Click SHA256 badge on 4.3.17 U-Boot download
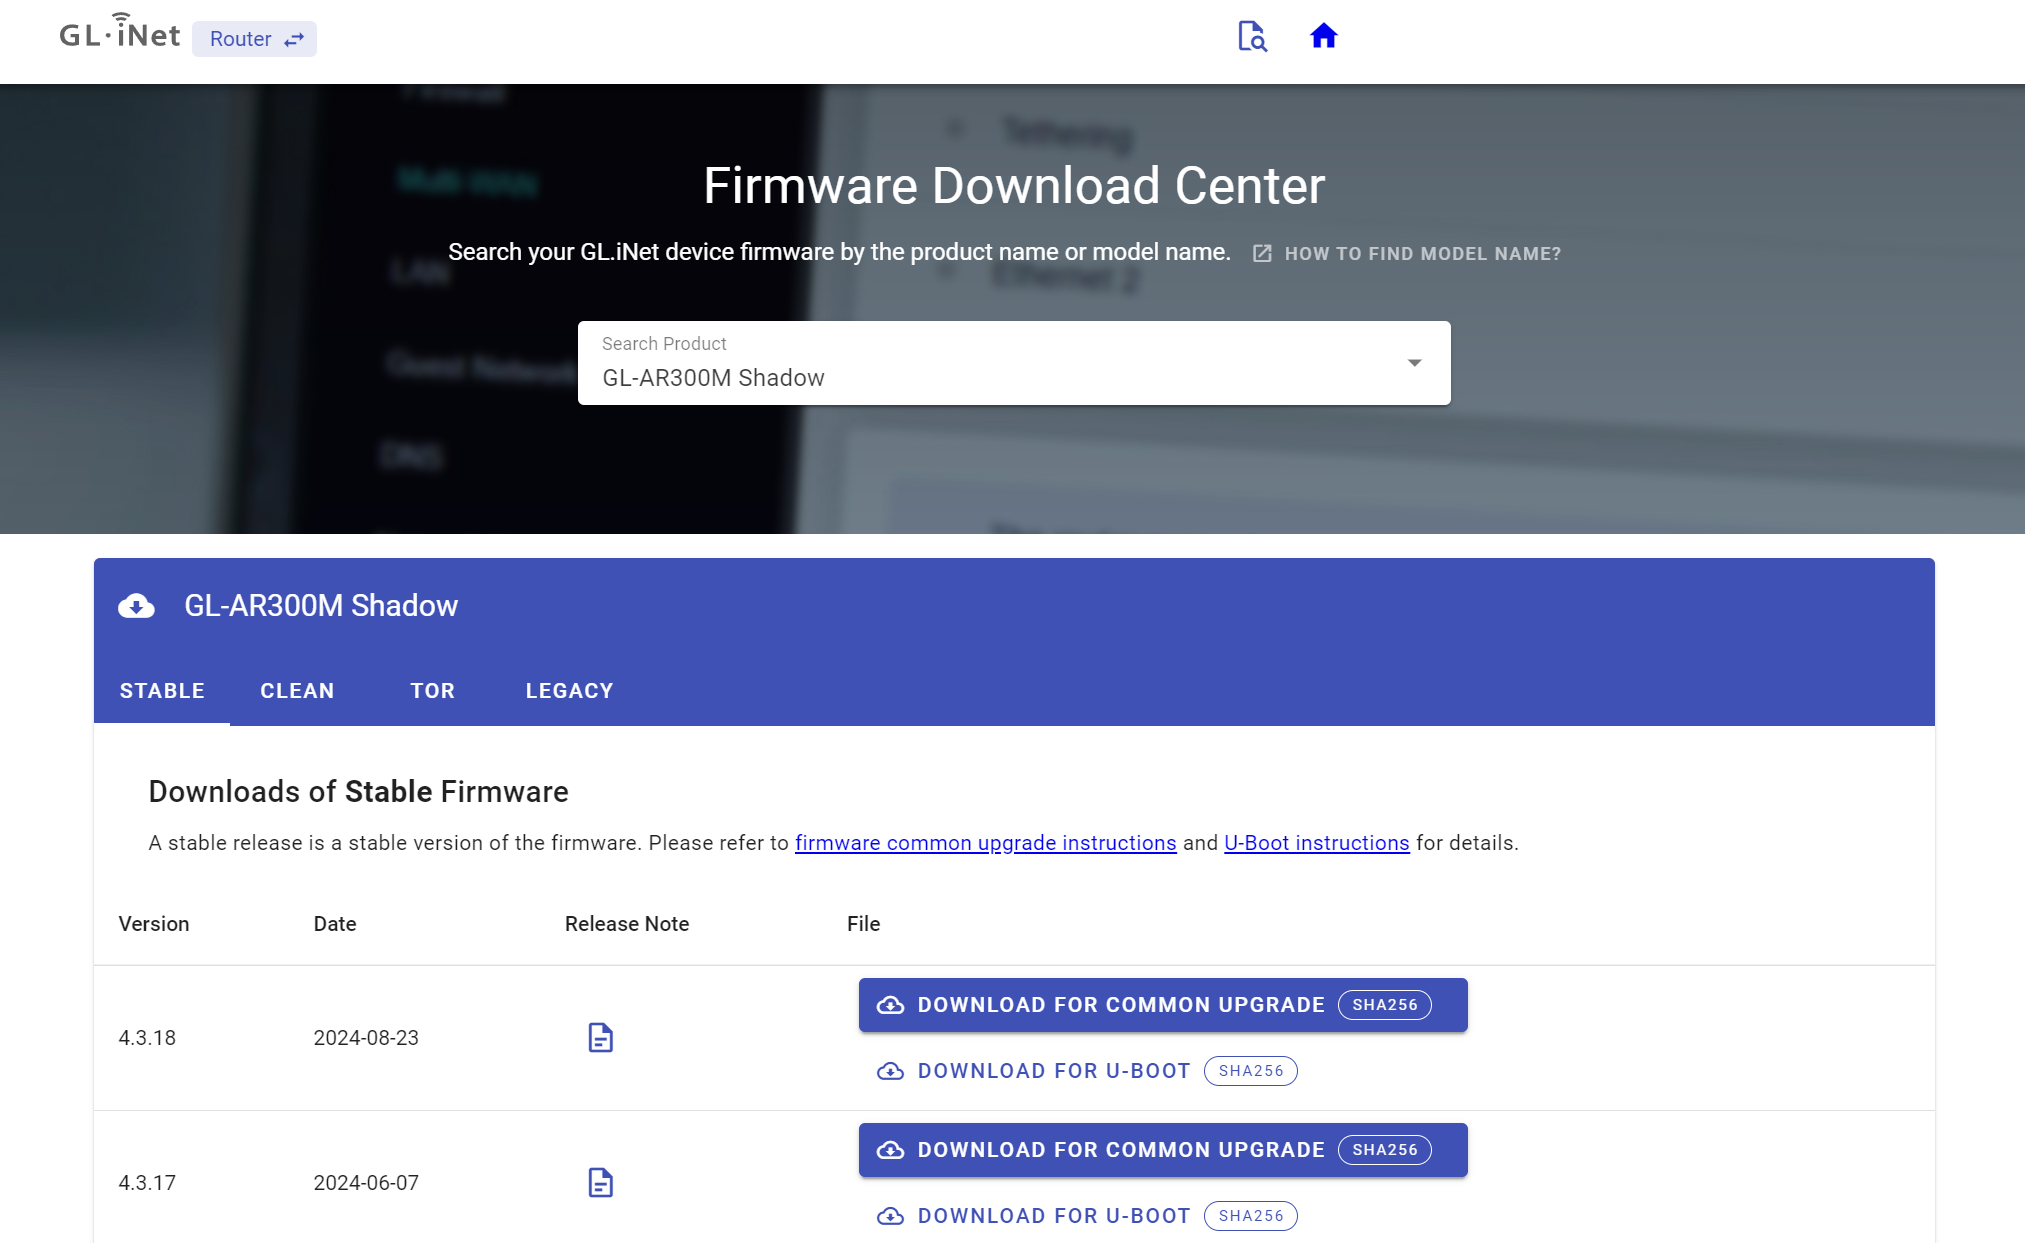This screenshot has width=2025, height=1243. coord(1250,1216)
